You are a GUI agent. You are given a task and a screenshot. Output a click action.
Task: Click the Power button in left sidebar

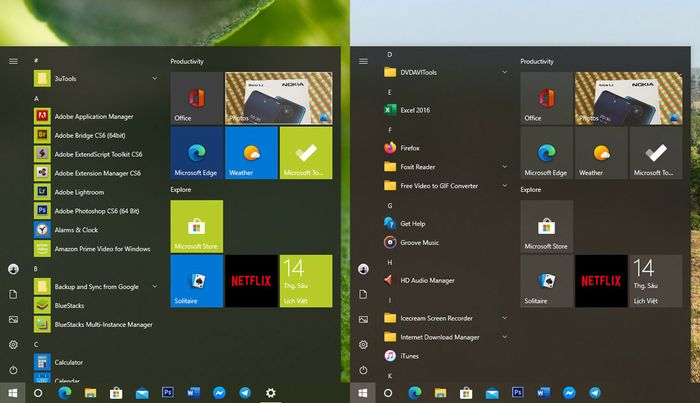point(13,370)
